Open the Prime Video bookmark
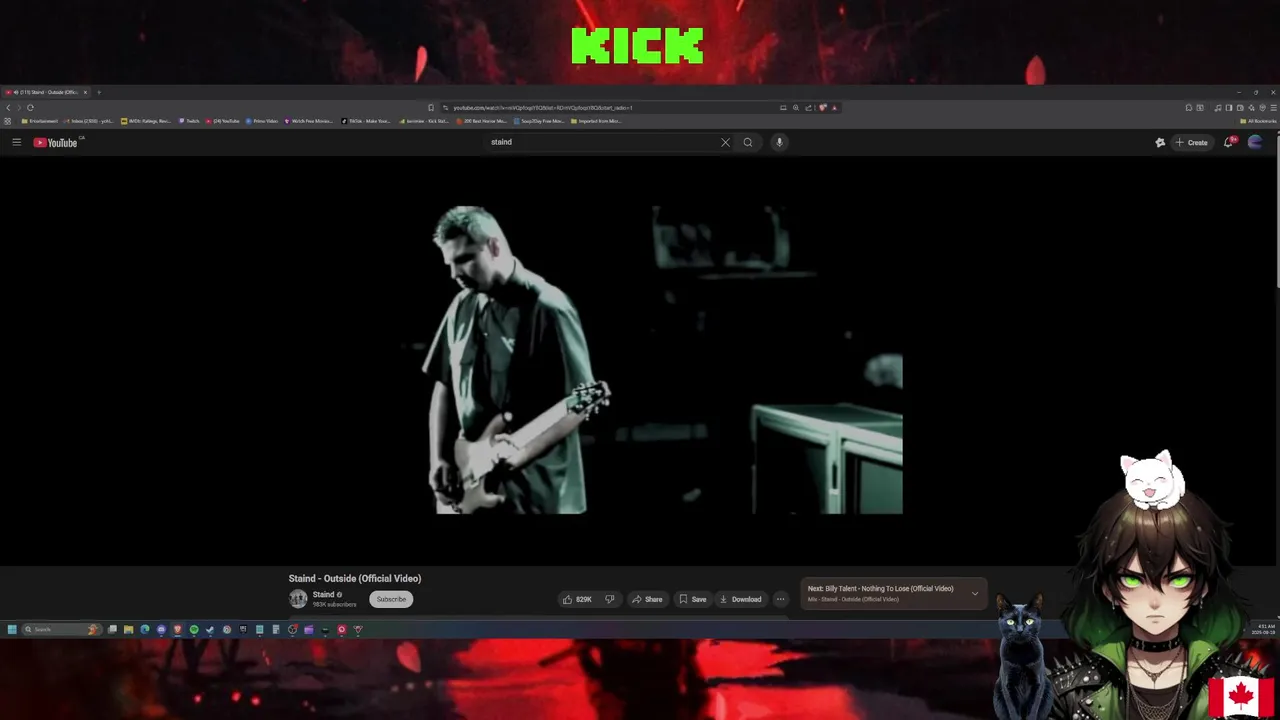Viewport: 1280px width, 720px height. pos(262,121)
